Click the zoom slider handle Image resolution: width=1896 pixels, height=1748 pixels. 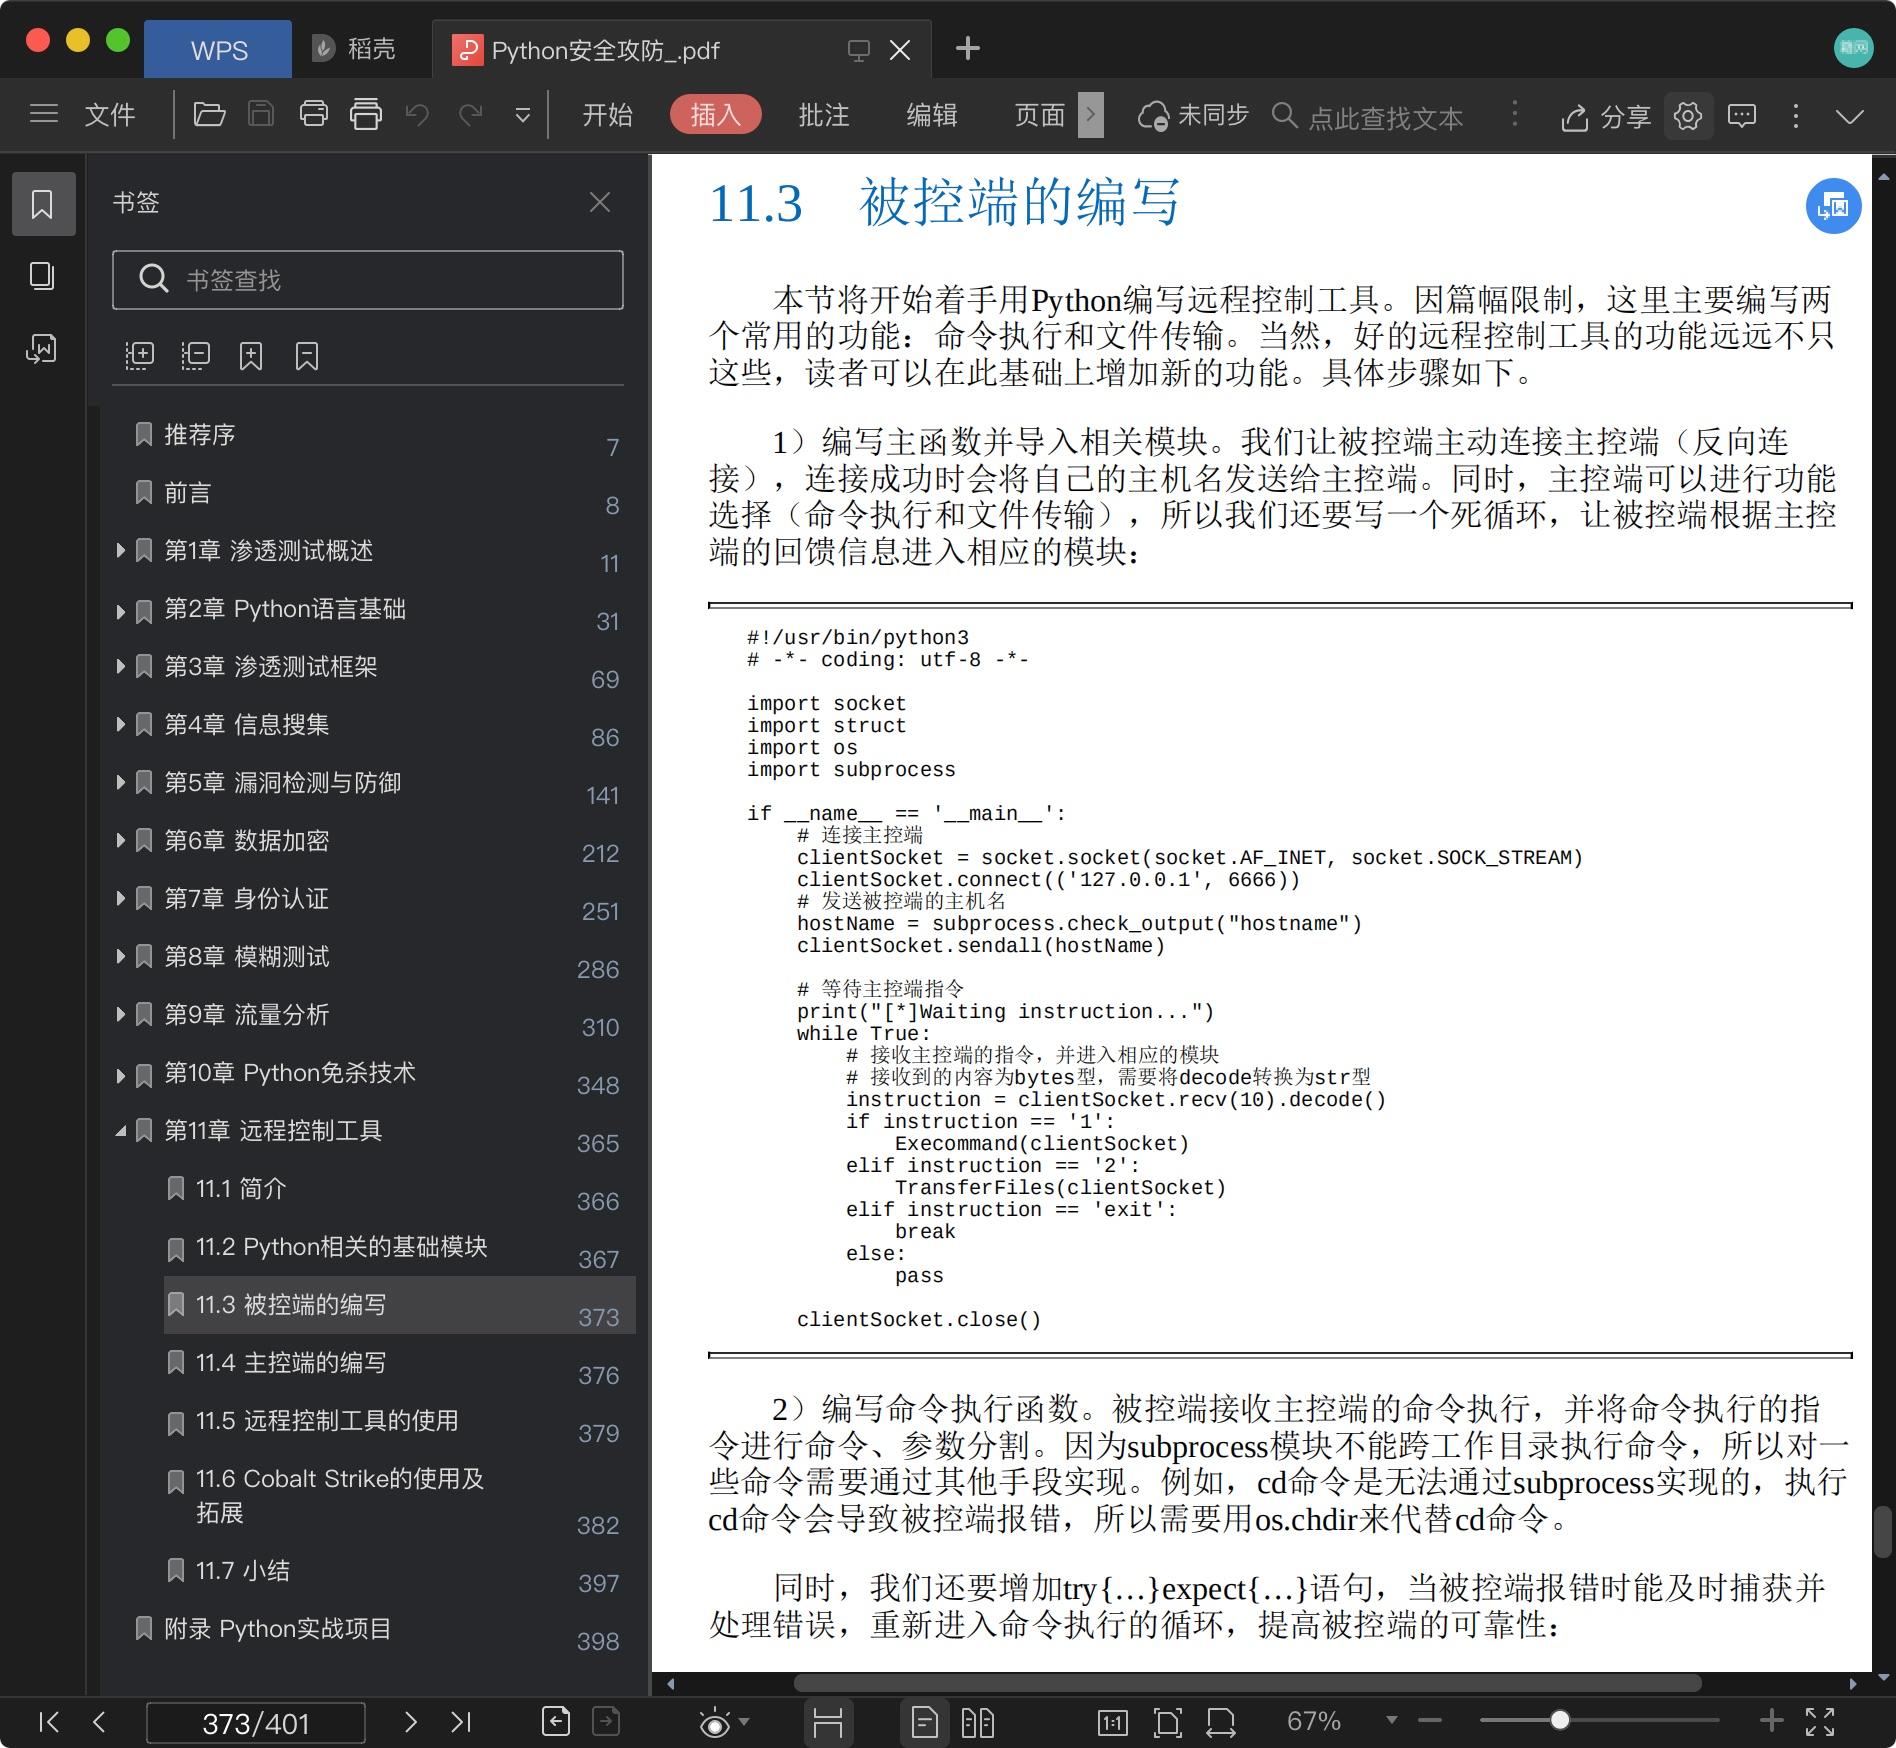1560,1720
